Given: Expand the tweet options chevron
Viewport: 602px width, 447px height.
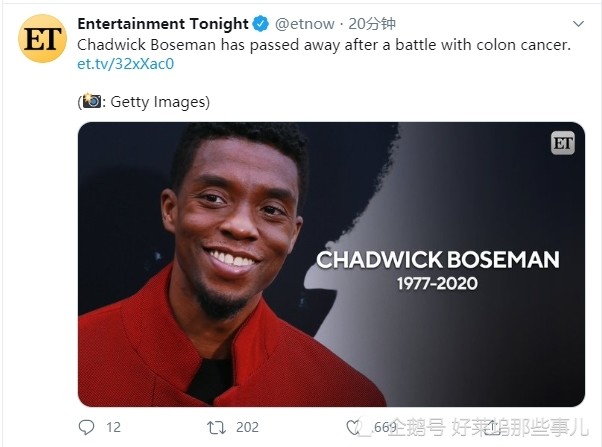Looking at the screenshot, I should 578,24.
